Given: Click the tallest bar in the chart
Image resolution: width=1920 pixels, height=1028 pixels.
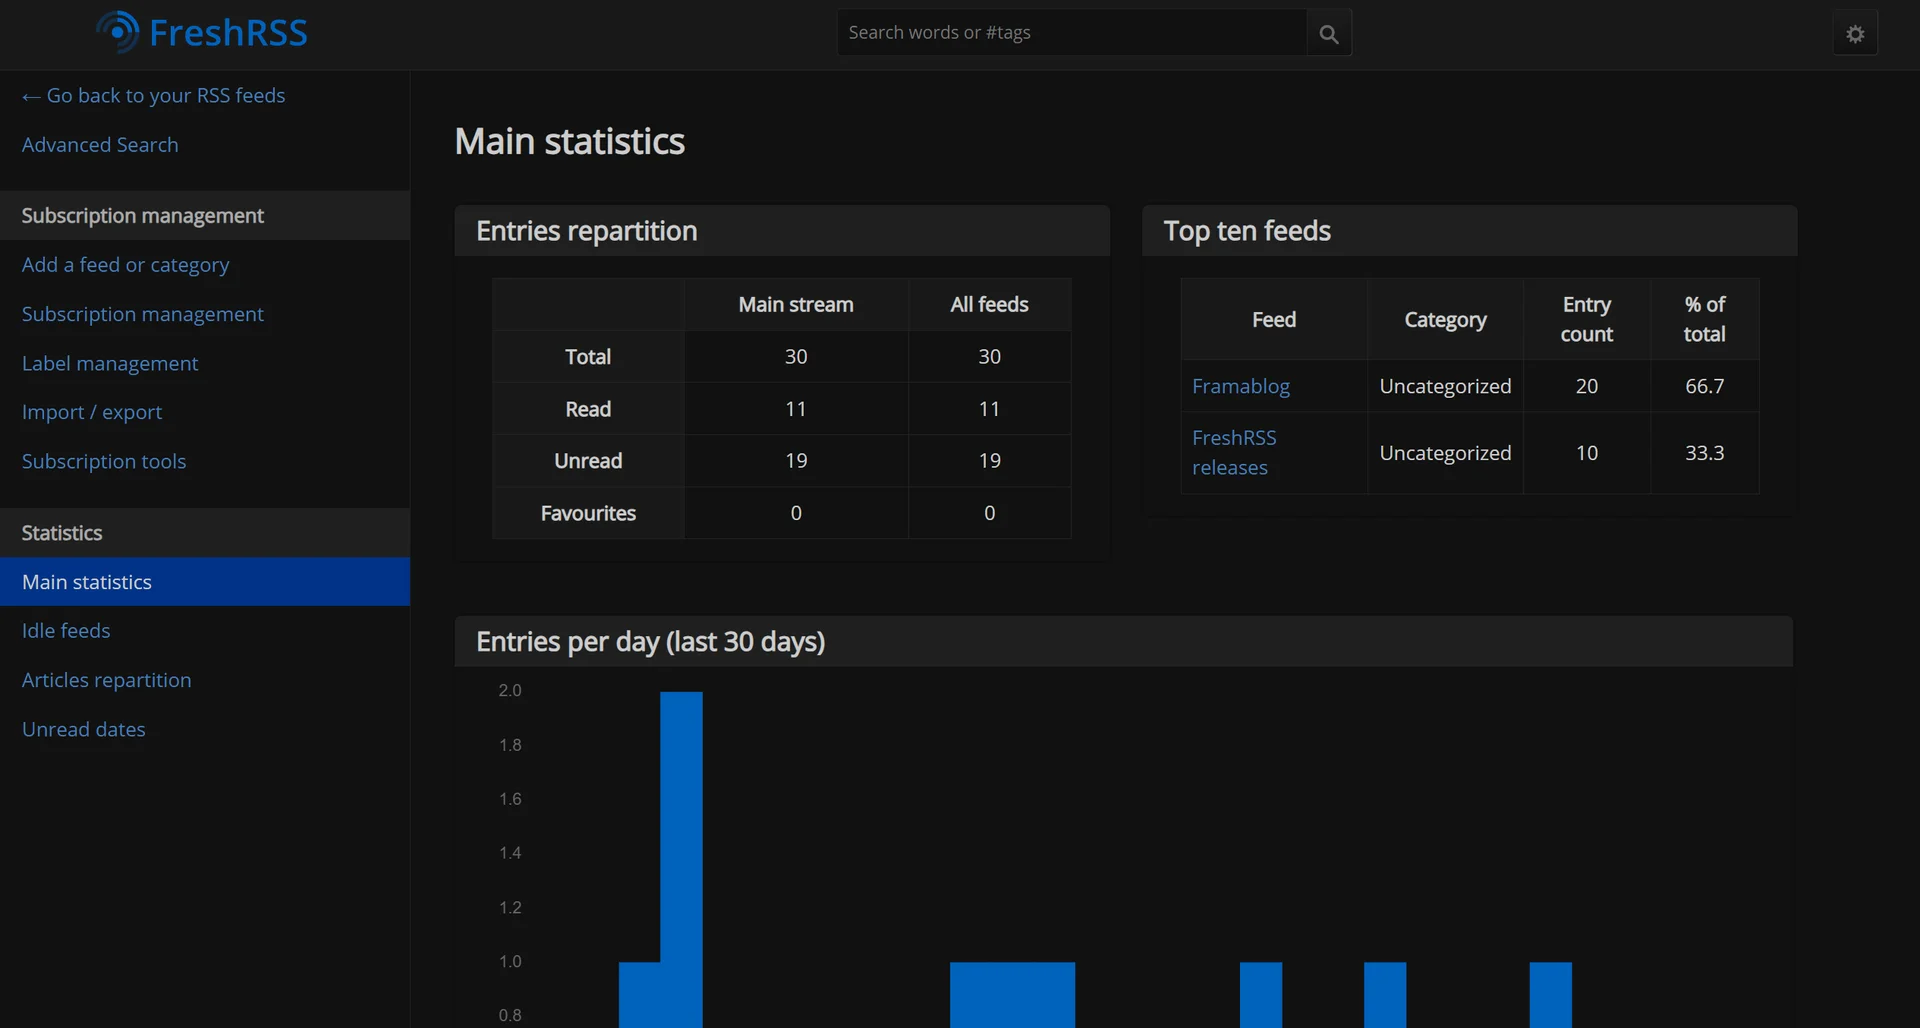Looking at the screenshot, I should tap(681, 860).
